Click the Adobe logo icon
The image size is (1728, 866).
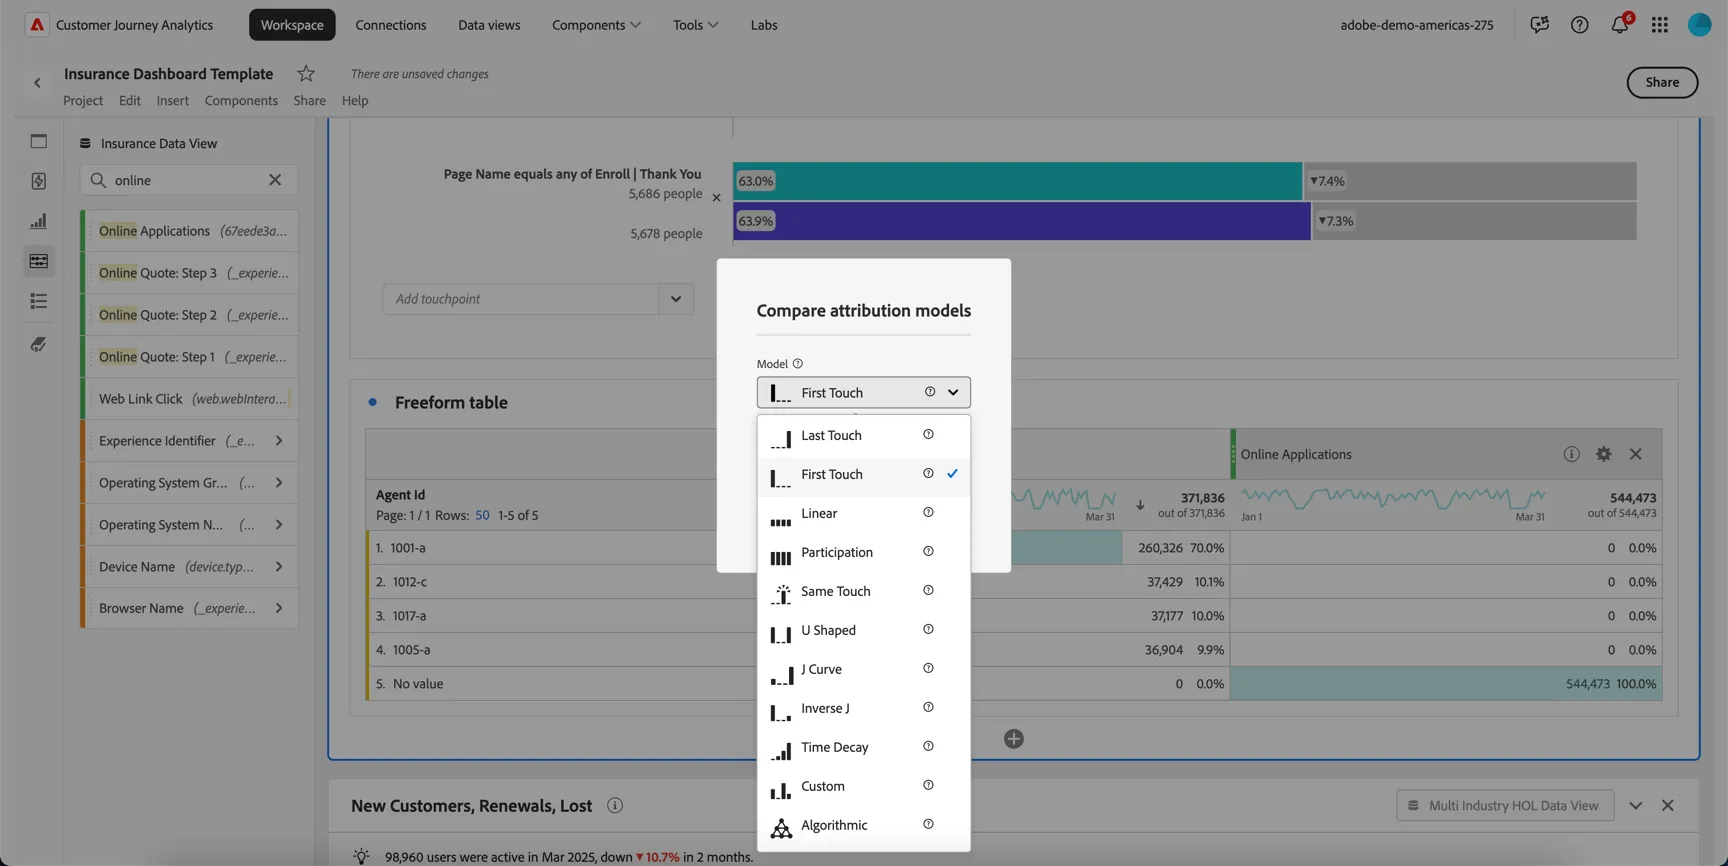[x=37, y=25]
